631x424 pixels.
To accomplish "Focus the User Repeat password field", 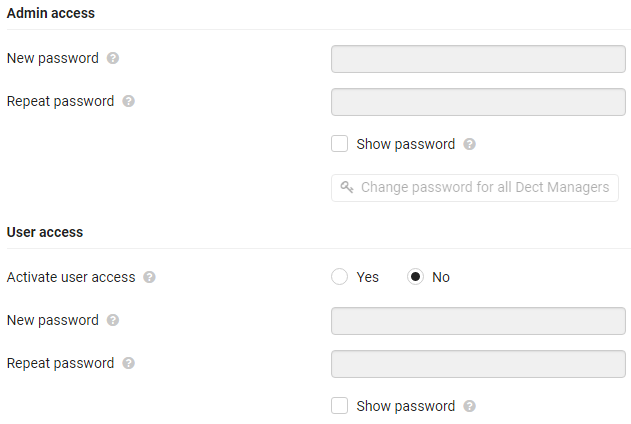I will point(478,364).
